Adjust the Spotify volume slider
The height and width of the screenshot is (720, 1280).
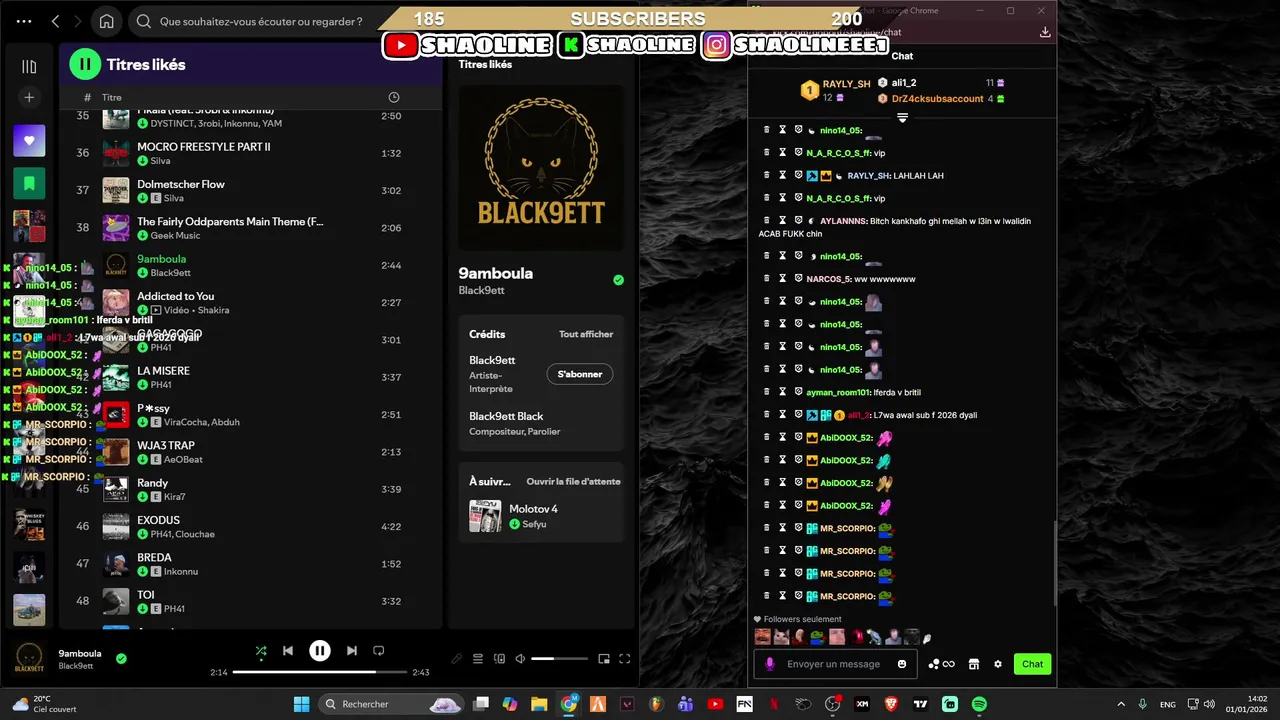559,659
